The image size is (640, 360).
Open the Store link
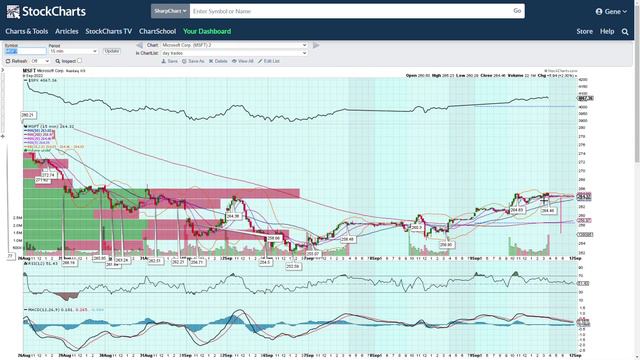coord(584,31)
